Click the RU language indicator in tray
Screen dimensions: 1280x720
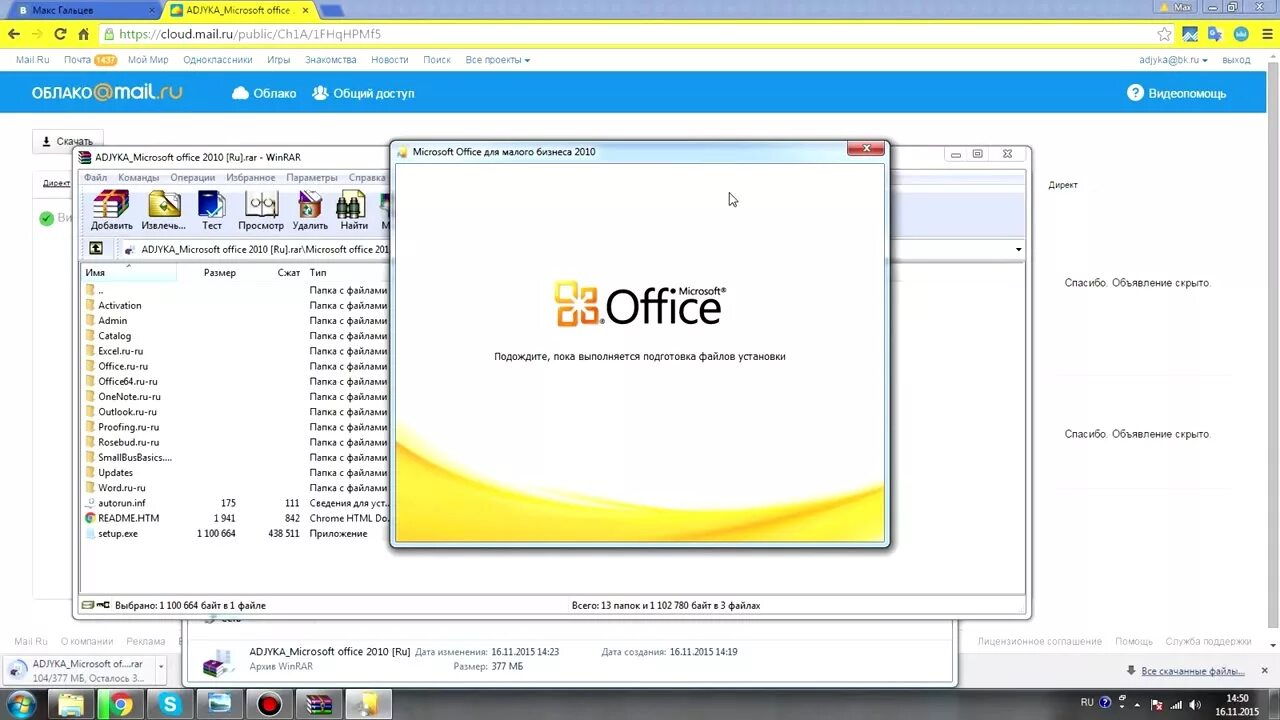click(x=1087, y=703)
